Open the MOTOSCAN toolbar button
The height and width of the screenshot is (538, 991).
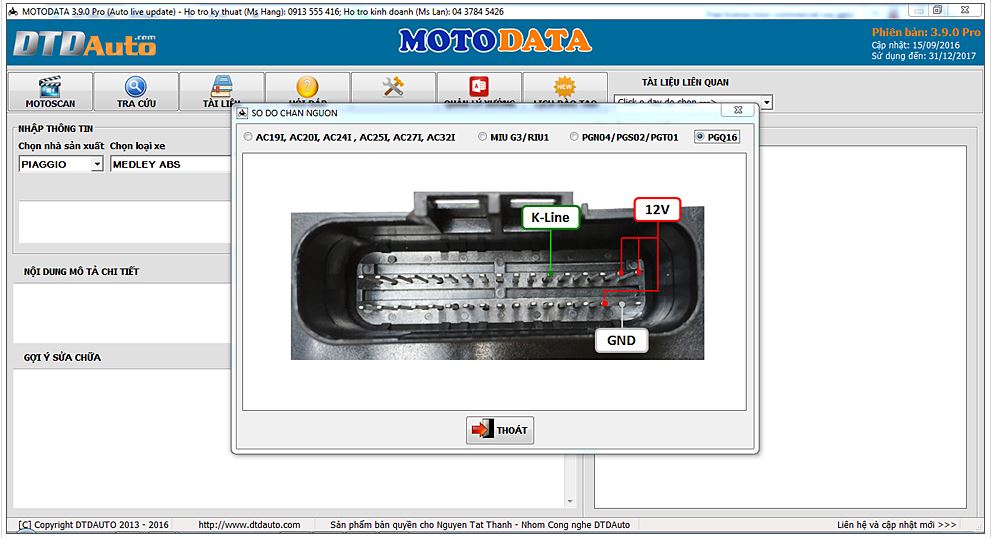(x=51, y=92)
